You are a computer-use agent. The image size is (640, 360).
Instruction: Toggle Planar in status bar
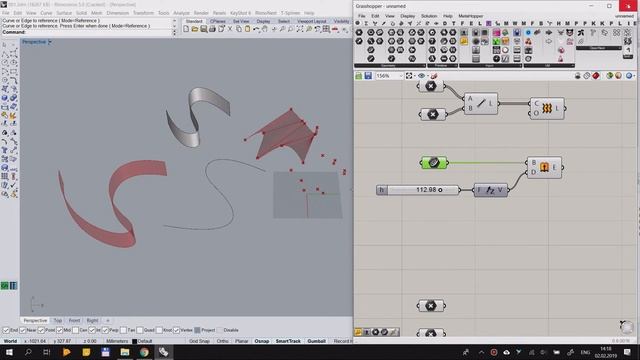click(242, 341)
